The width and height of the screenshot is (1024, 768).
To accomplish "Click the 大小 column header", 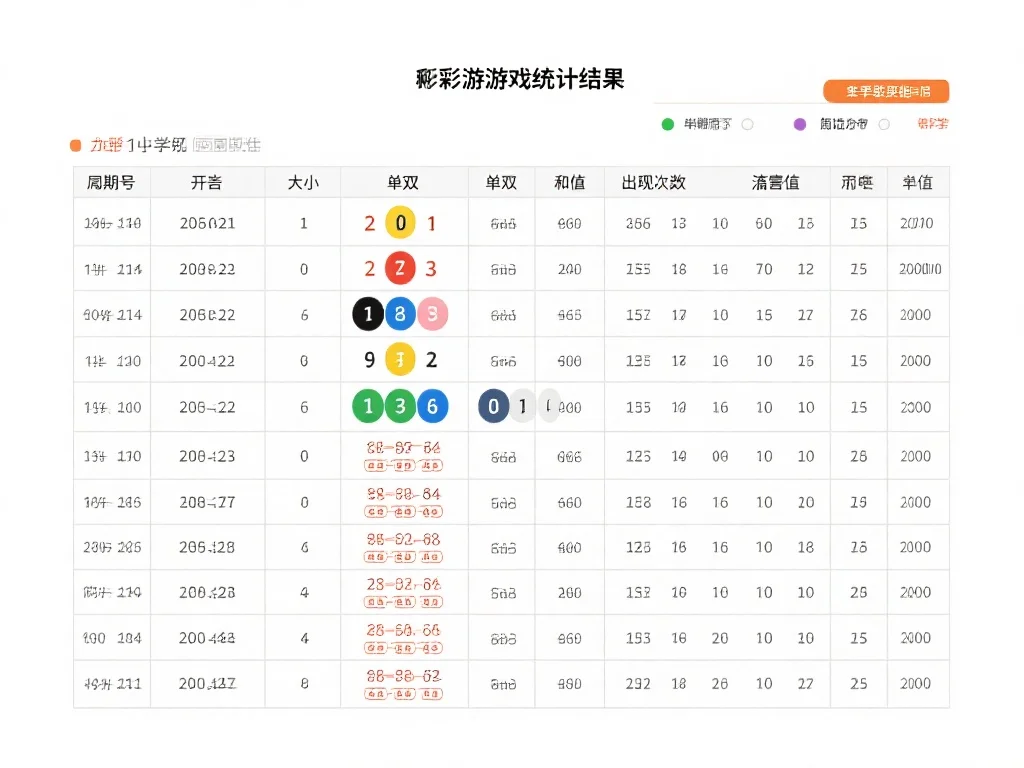I will tap(304, 182).
